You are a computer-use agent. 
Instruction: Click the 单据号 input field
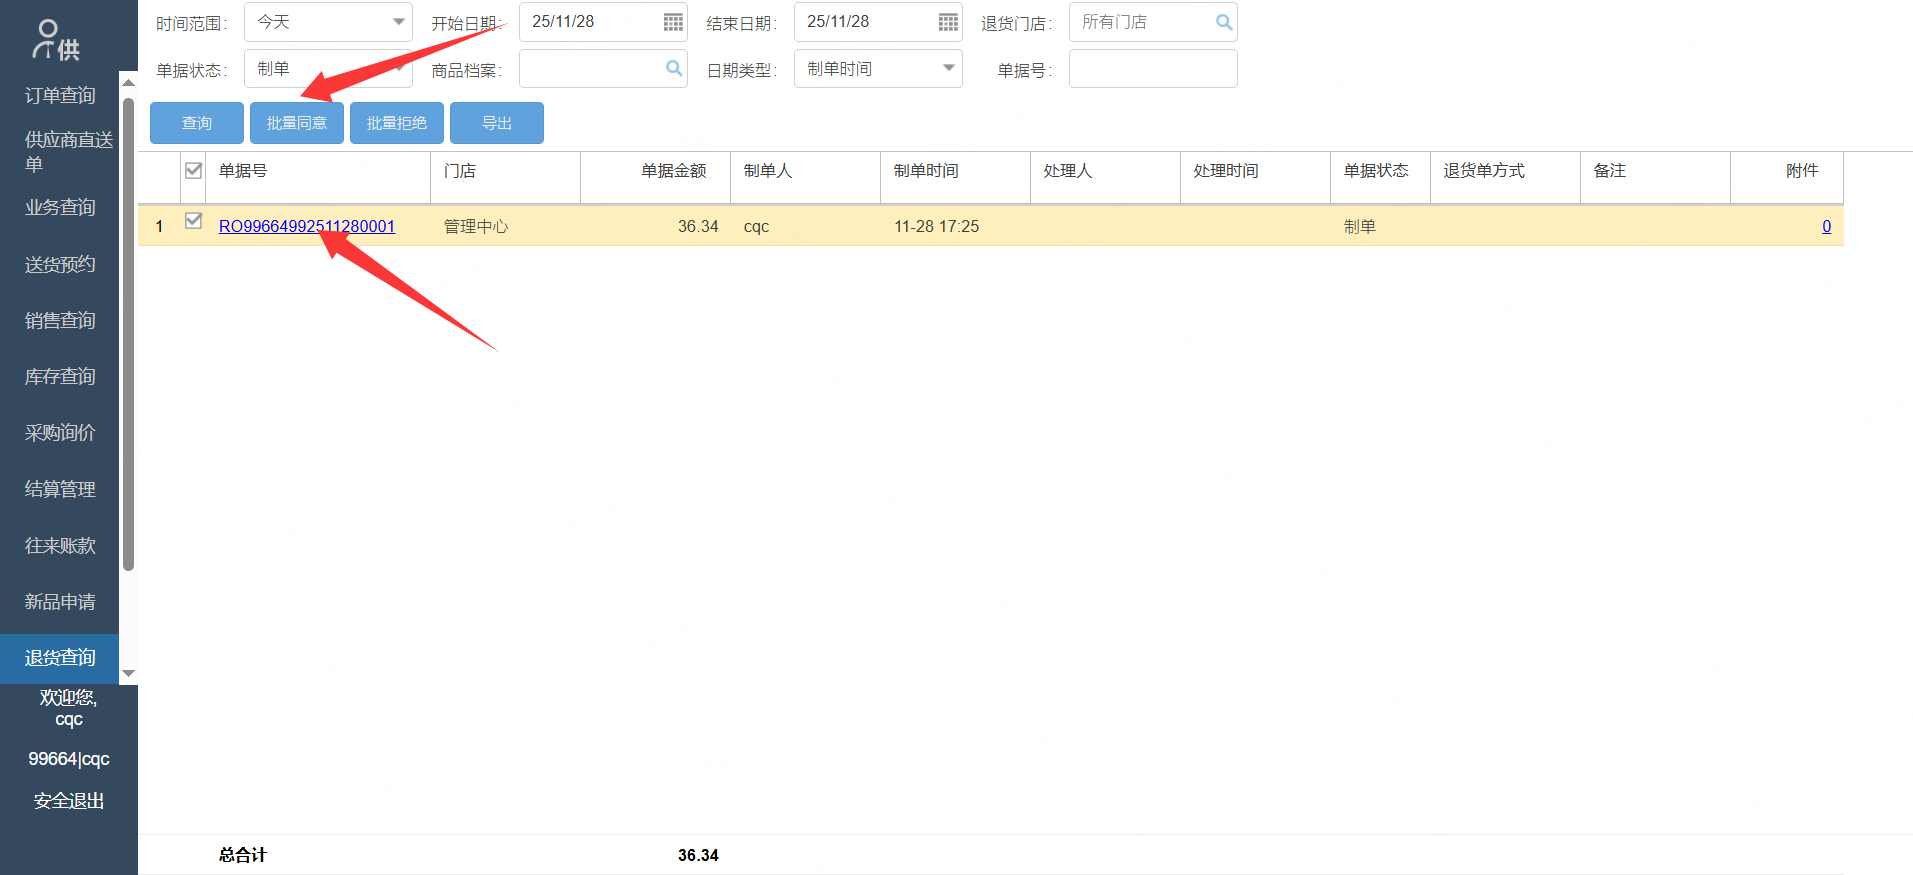1152,69
